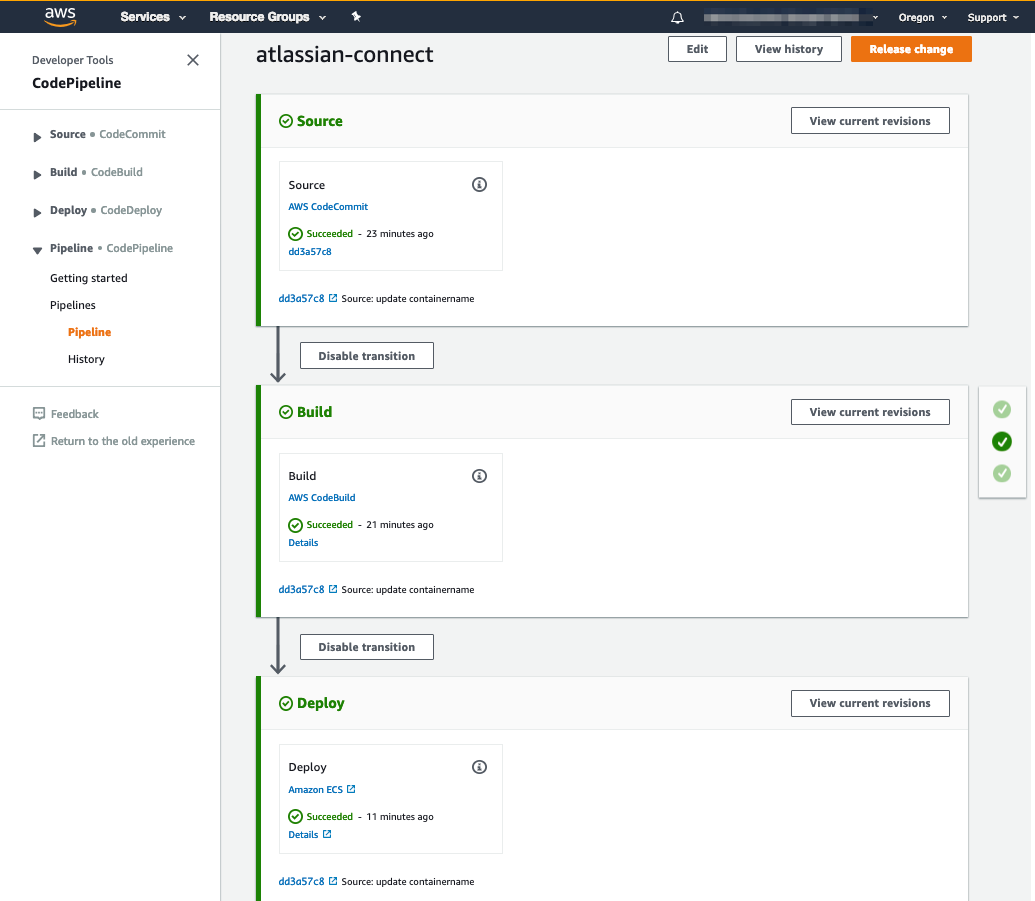The width and height of the screenshot is (1035, 901).
Task: Expand Deploy CodeDeploy section
Action: [x=37, y=213]
